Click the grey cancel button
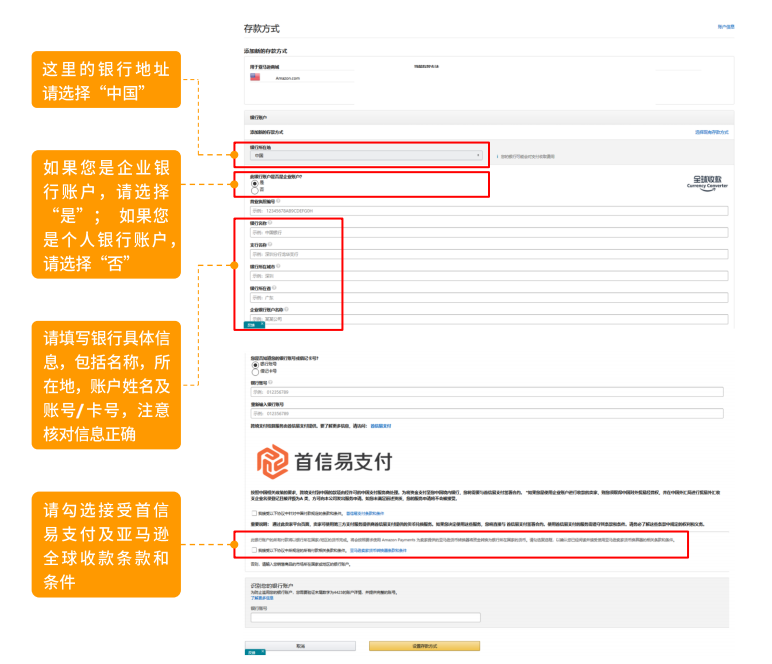Image resolution: width=772 pixels, height=664 pixels. (x=300, y=646)
